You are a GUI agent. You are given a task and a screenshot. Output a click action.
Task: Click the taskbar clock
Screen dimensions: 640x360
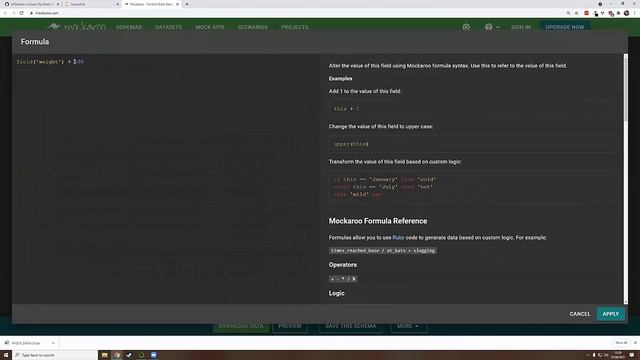point(618,355)
